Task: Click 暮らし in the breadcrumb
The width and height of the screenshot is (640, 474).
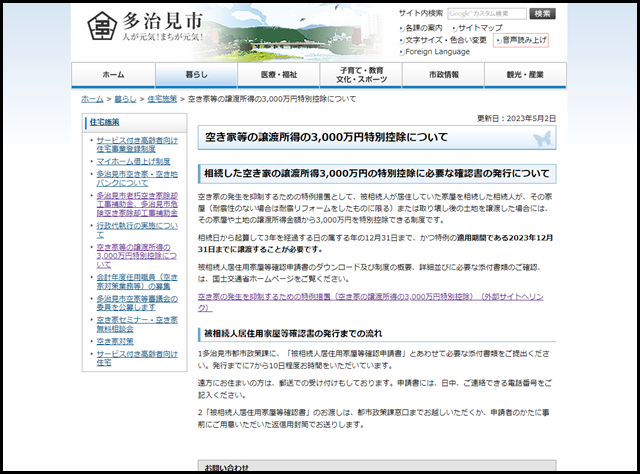Action: click(125, 99)
